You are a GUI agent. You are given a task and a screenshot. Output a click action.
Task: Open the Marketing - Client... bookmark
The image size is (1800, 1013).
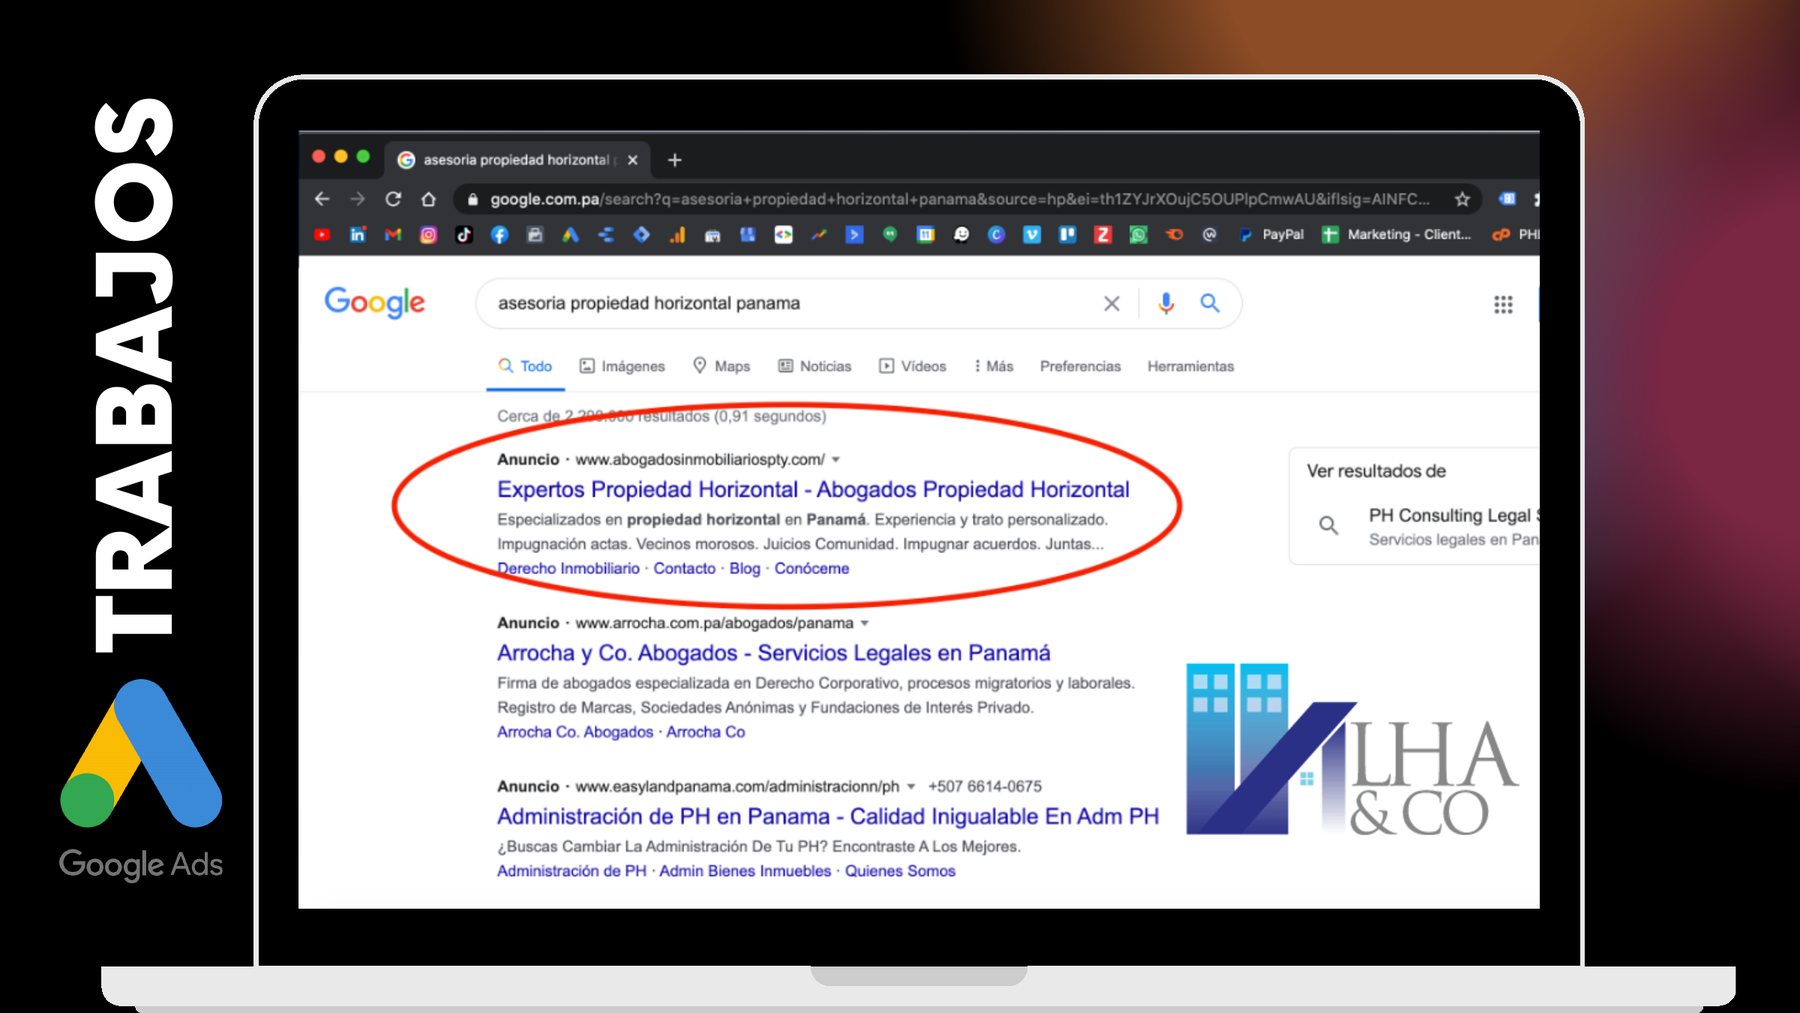click(x=1397, y=235)
